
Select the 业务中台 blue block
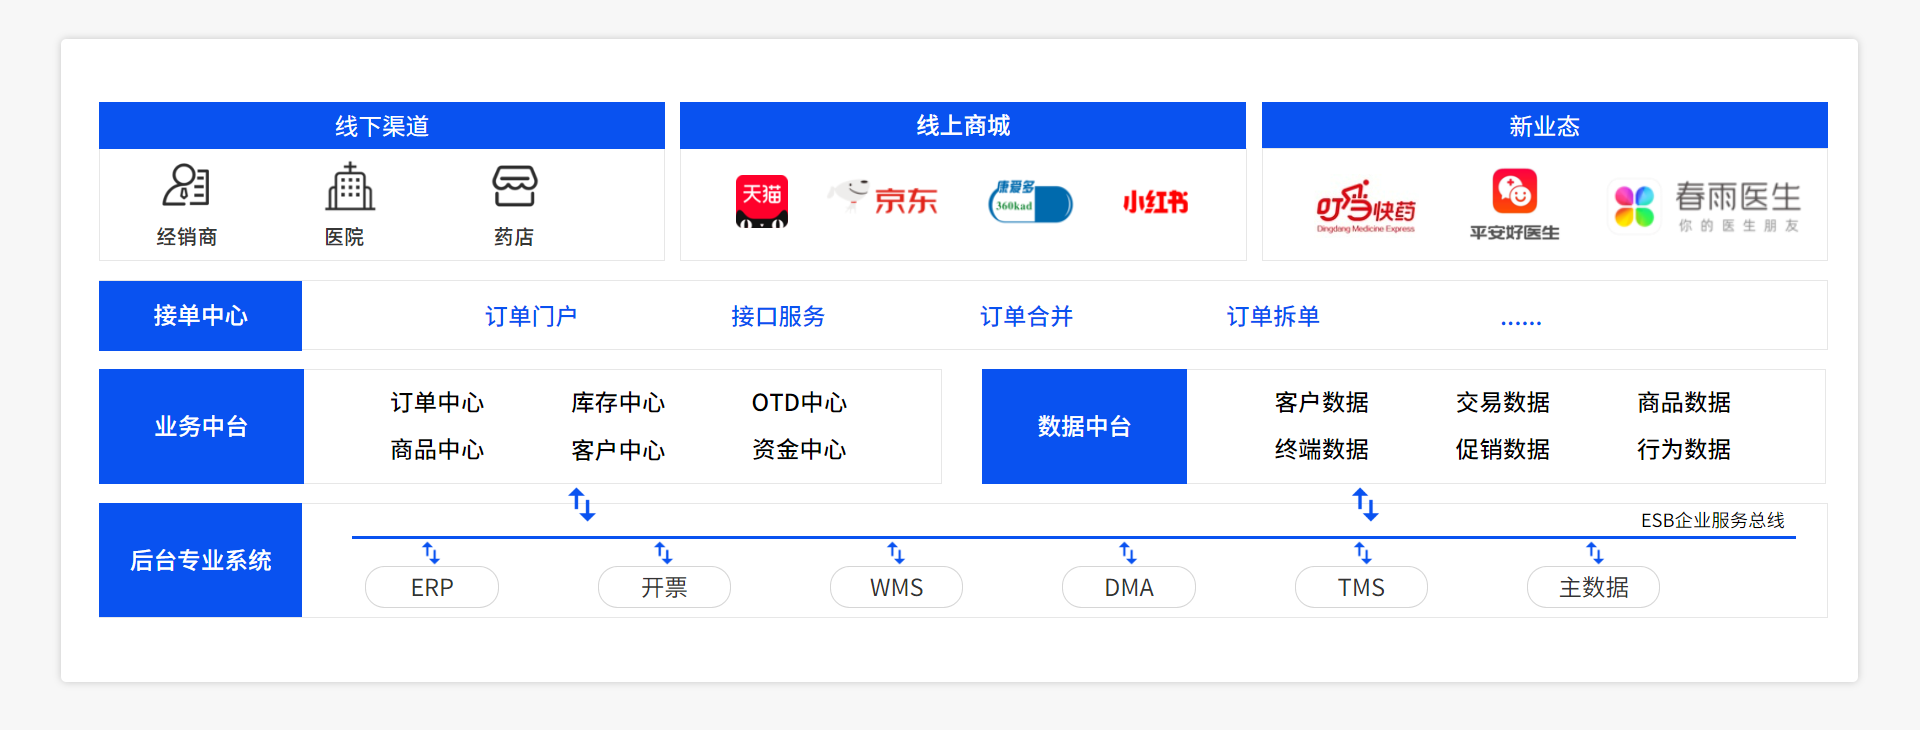pos(201,426)
